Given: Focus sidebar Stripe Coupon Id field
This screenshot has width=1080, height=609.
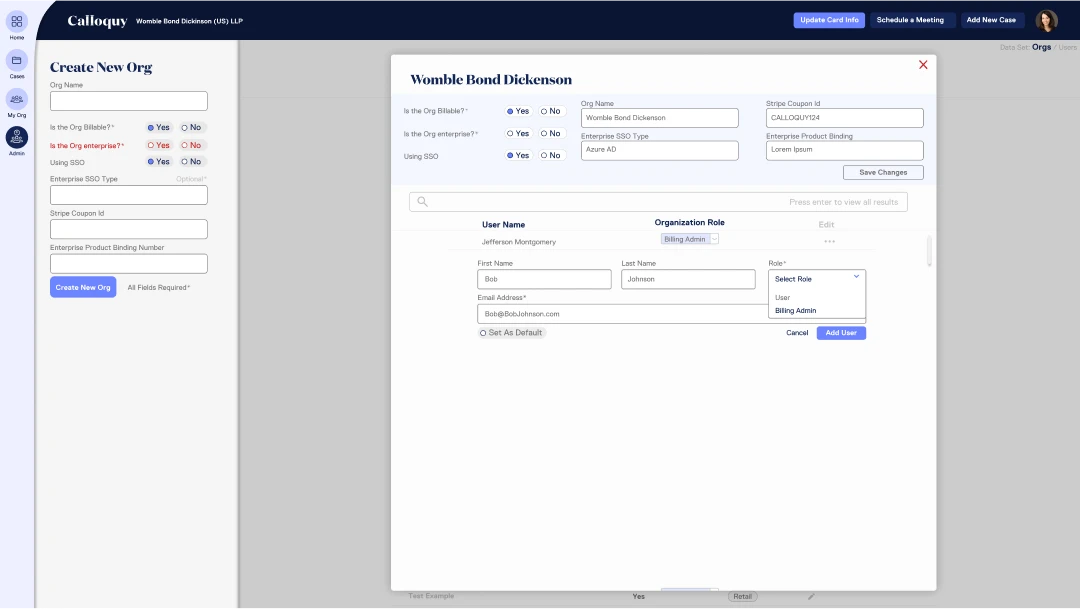Looking at the screenshot, I should (x=129, y=229).
